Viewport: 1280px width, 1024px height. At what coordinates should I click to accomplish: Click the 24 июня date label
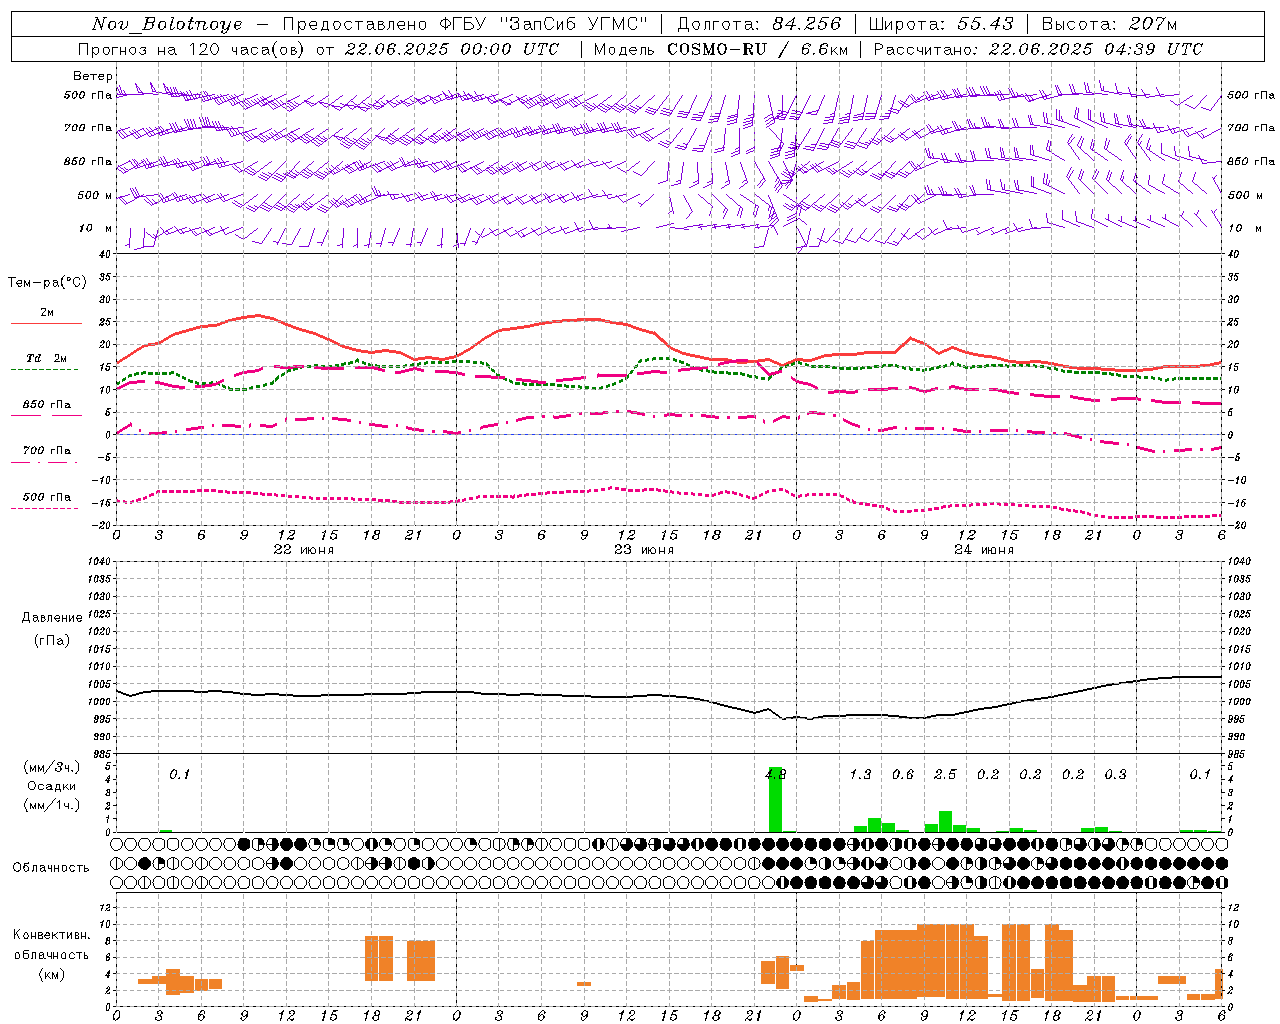tap(983, 550)
